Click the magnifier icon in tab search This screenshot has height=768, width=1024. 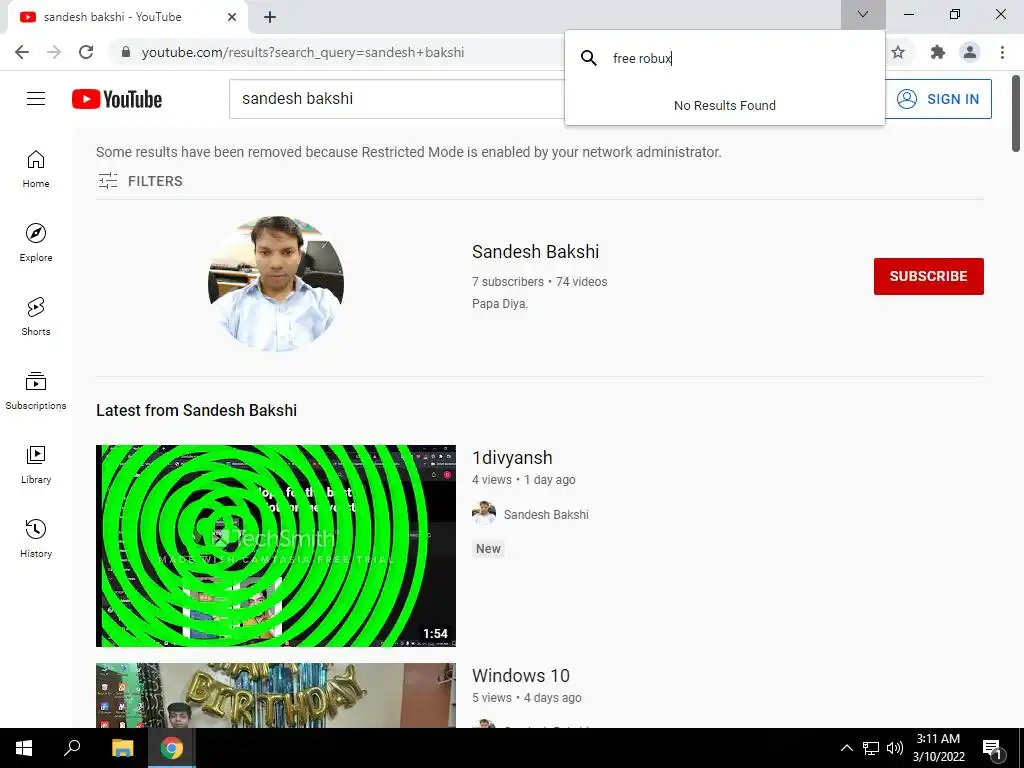coord(588,58)
